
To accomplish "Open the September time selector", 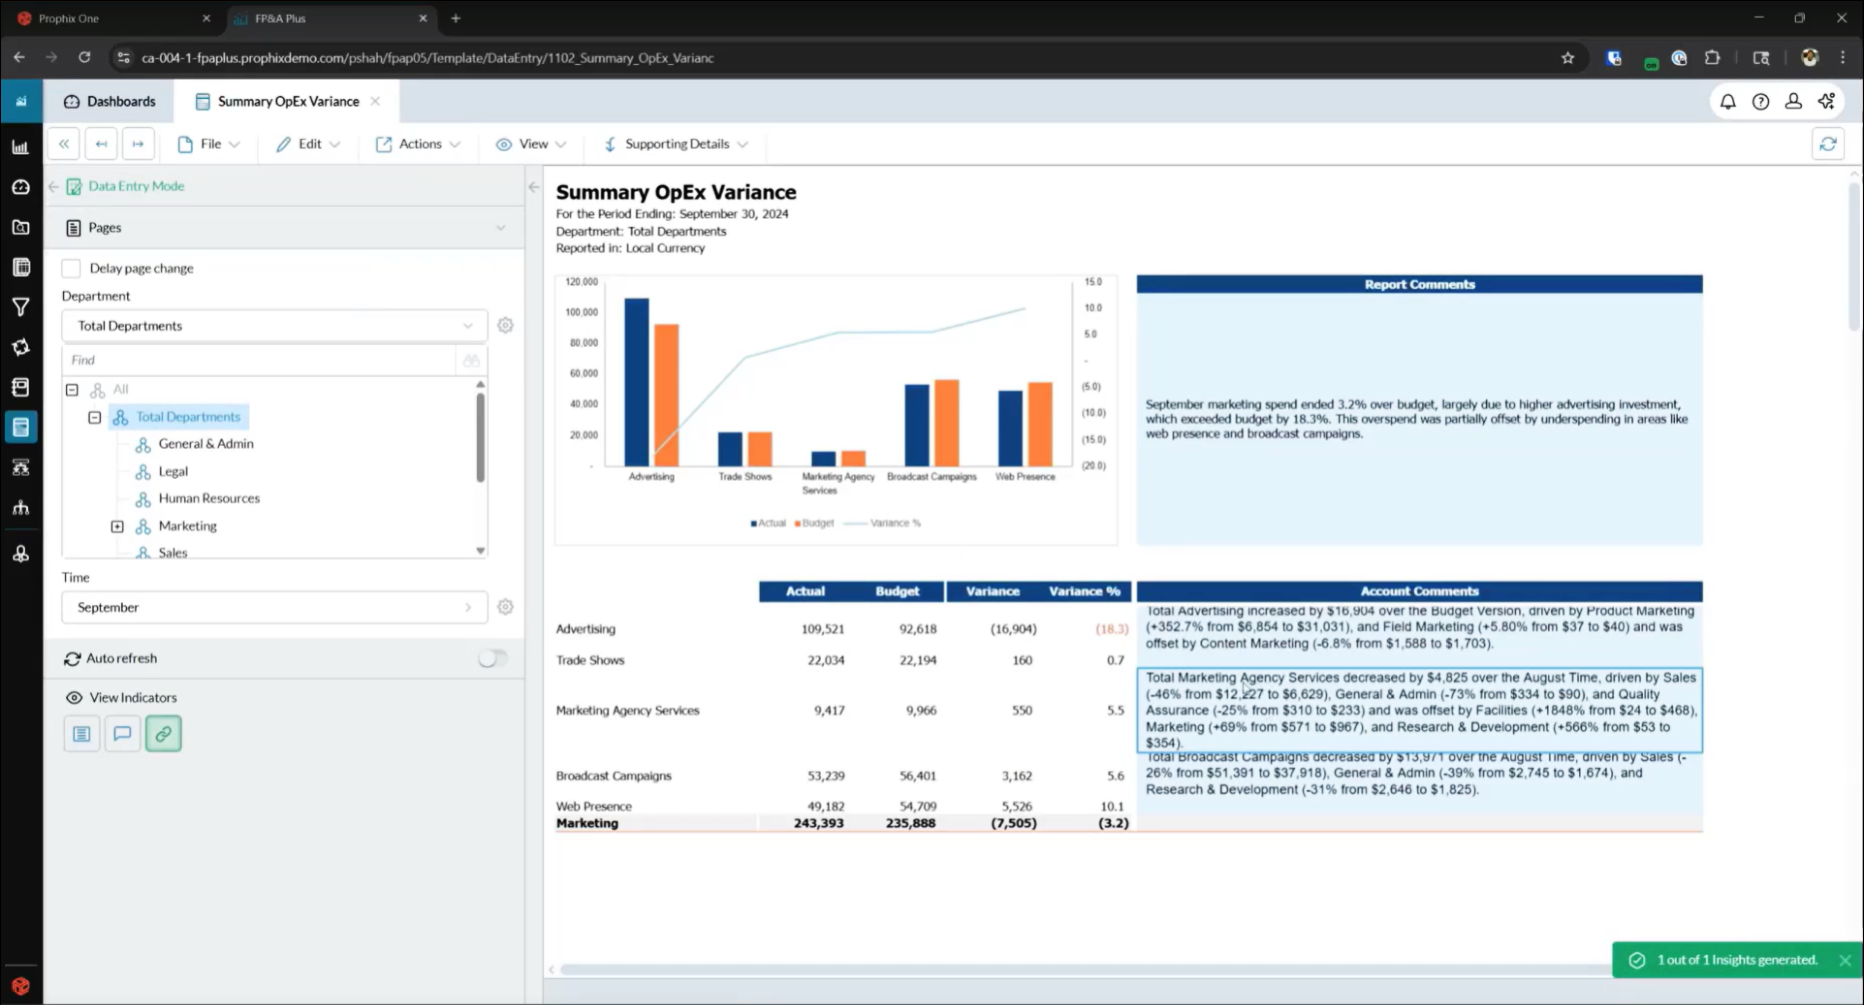I will coord(273,607).
